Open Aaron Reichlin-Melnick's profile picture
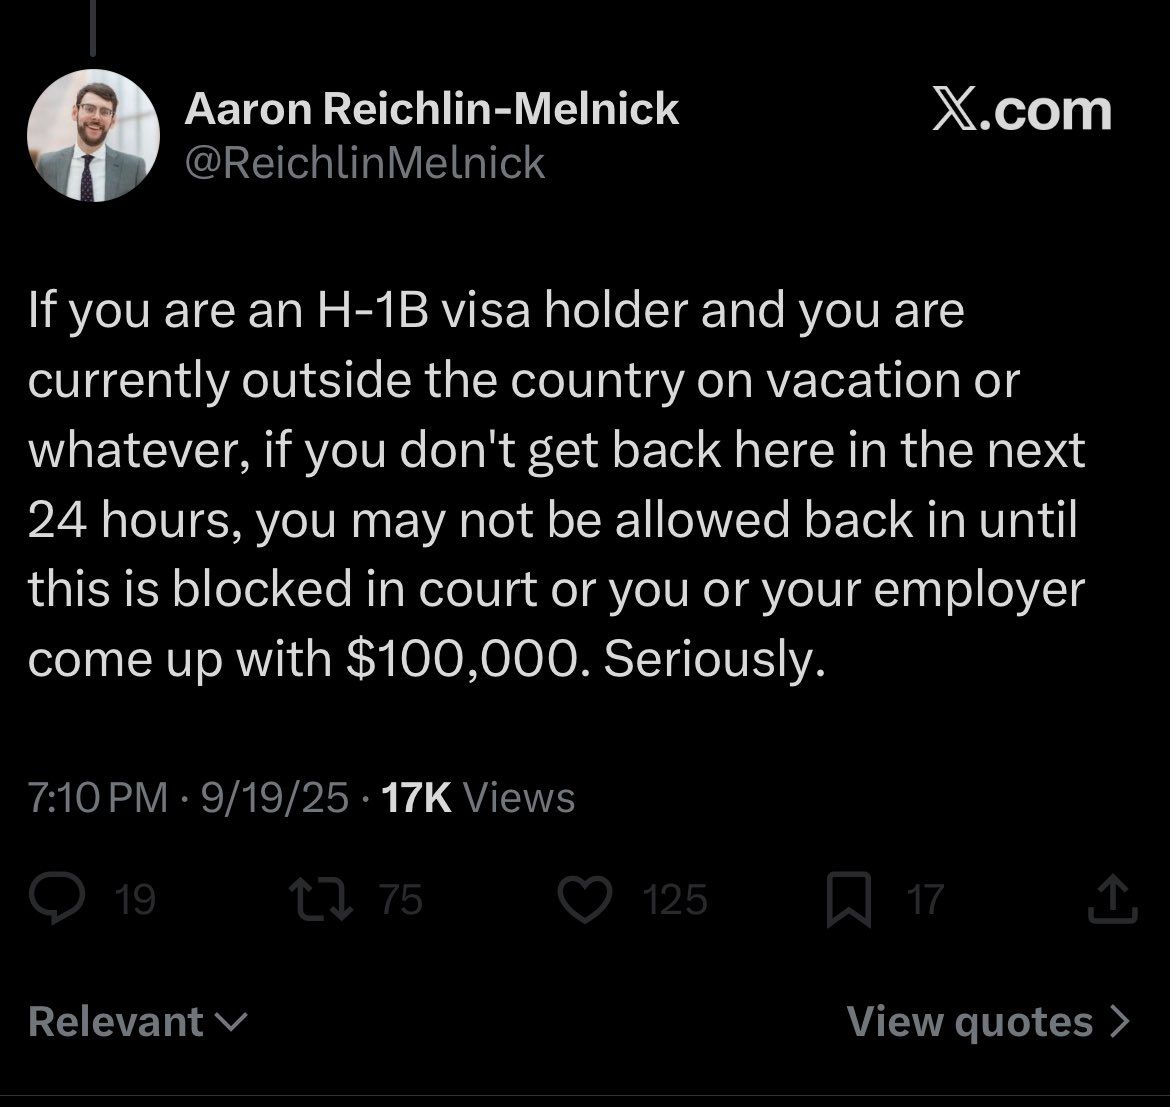 (93, 136)
